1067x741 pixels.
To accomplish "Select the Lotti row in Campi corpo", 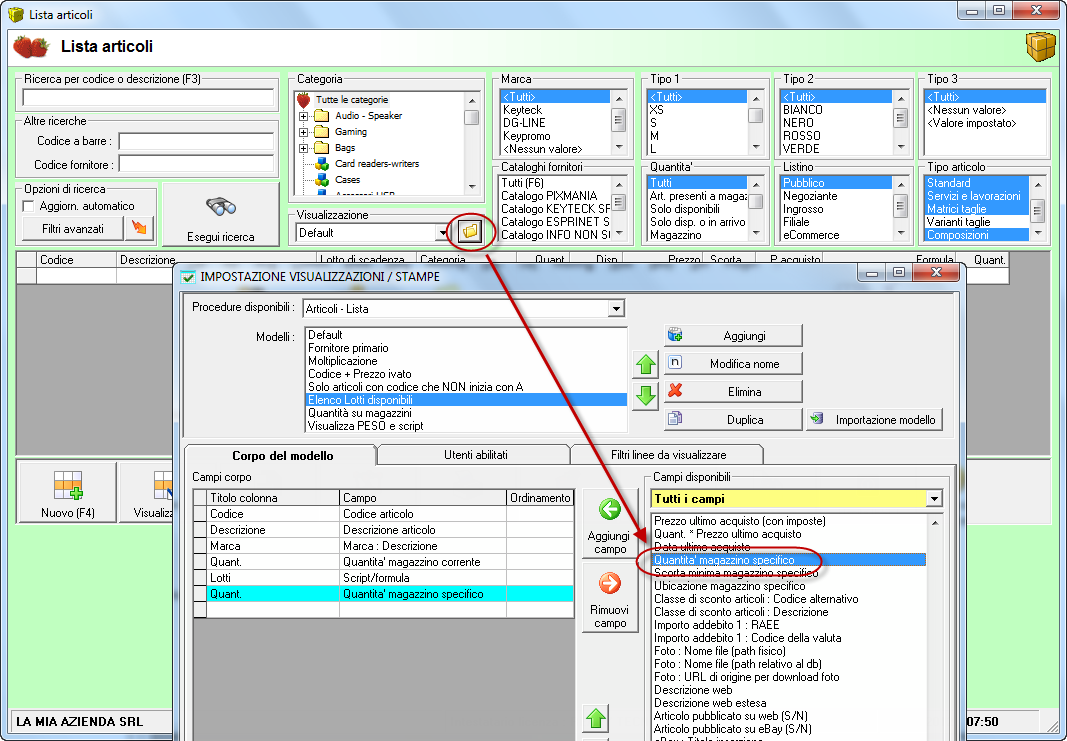I will click(x=384, y=578).
